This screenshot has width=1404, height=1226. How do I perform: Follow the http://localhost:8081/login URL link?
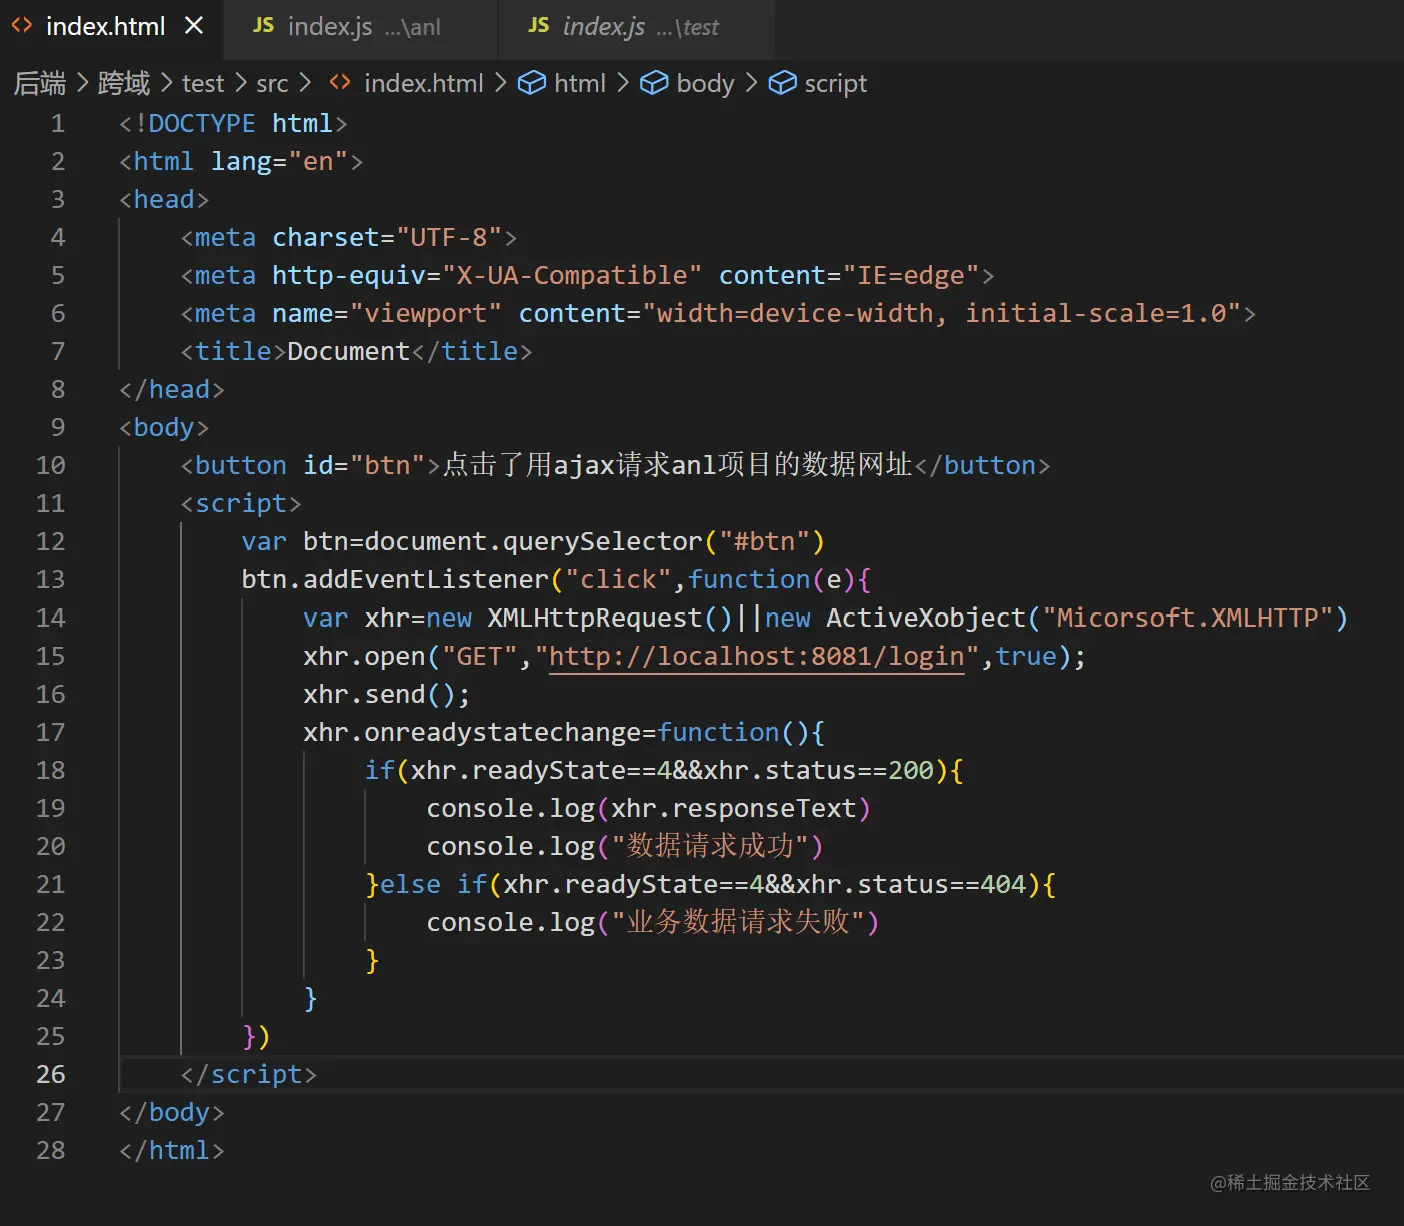point(757,656)
